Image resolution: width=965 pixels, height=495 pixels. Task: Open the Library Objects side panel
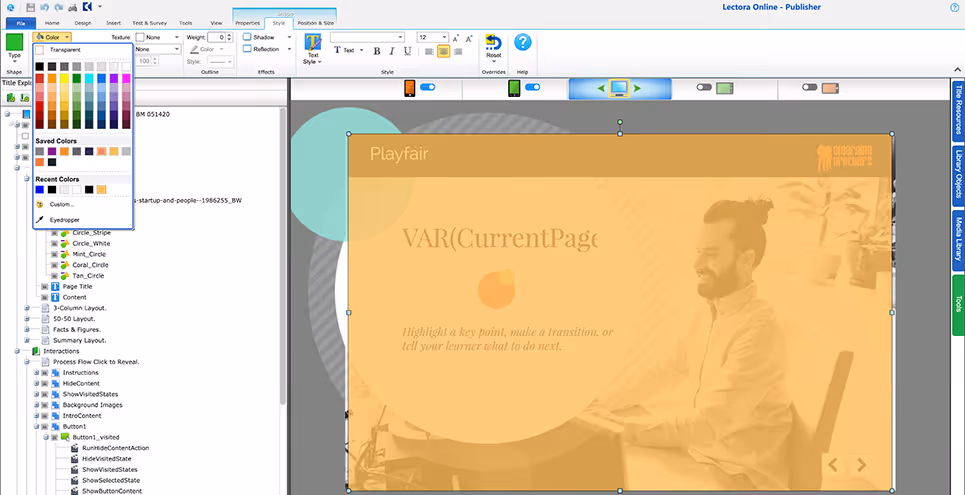(958, 175)
